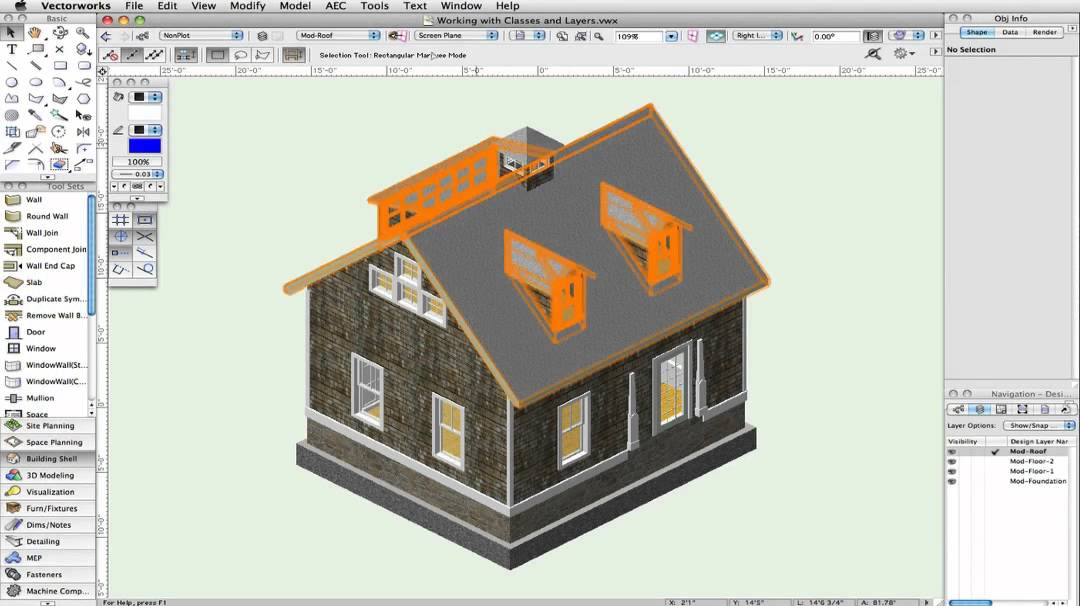Image resolution: width=1080 pixels, height=606 pixels.
Task: Switch to the Data tab in Obj Info
Action: [x=1010, y=32]
